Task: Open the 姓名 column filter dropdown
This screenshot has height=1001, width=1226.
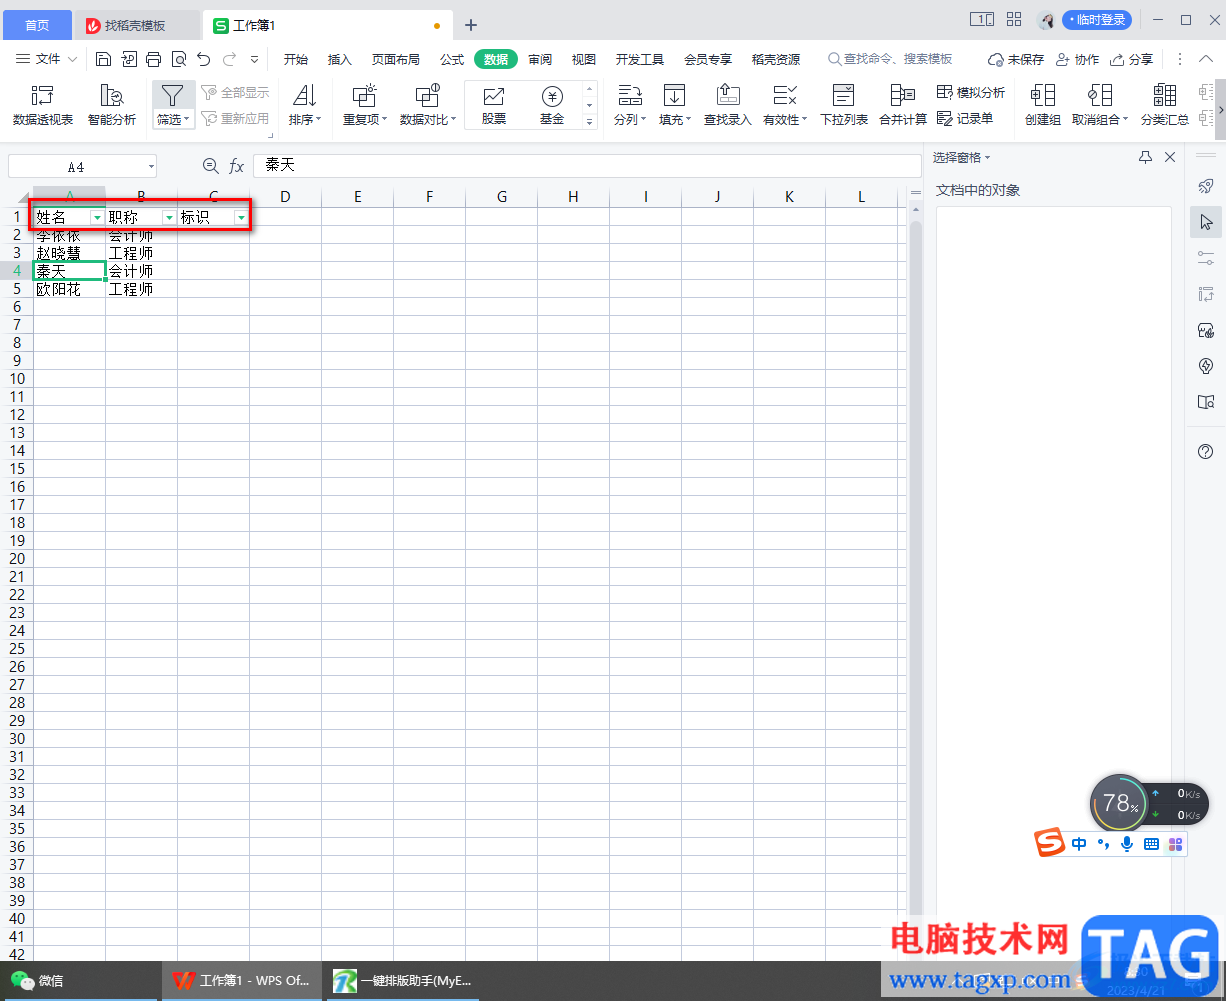Action: pos(97,217)
